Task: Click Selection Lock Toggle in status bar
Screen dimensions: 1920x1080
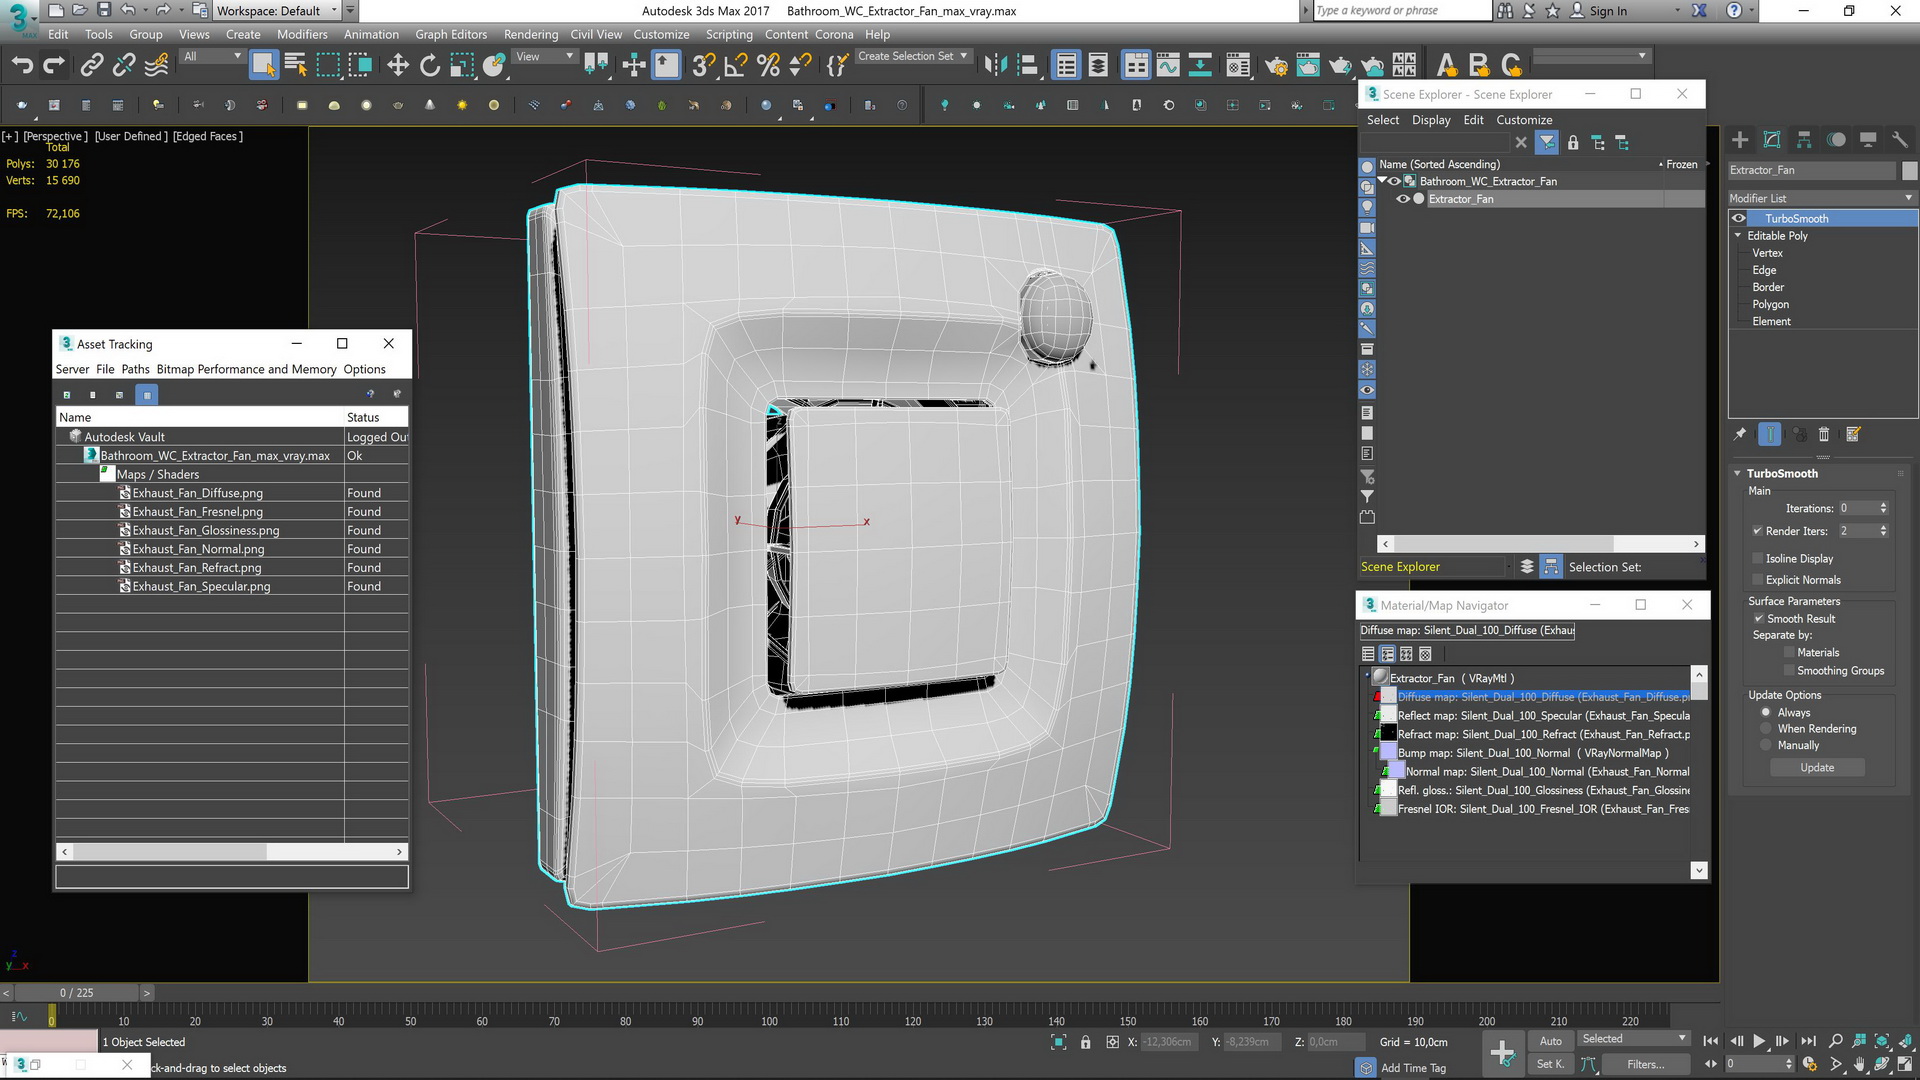Action: [x=1086, y=1042]
